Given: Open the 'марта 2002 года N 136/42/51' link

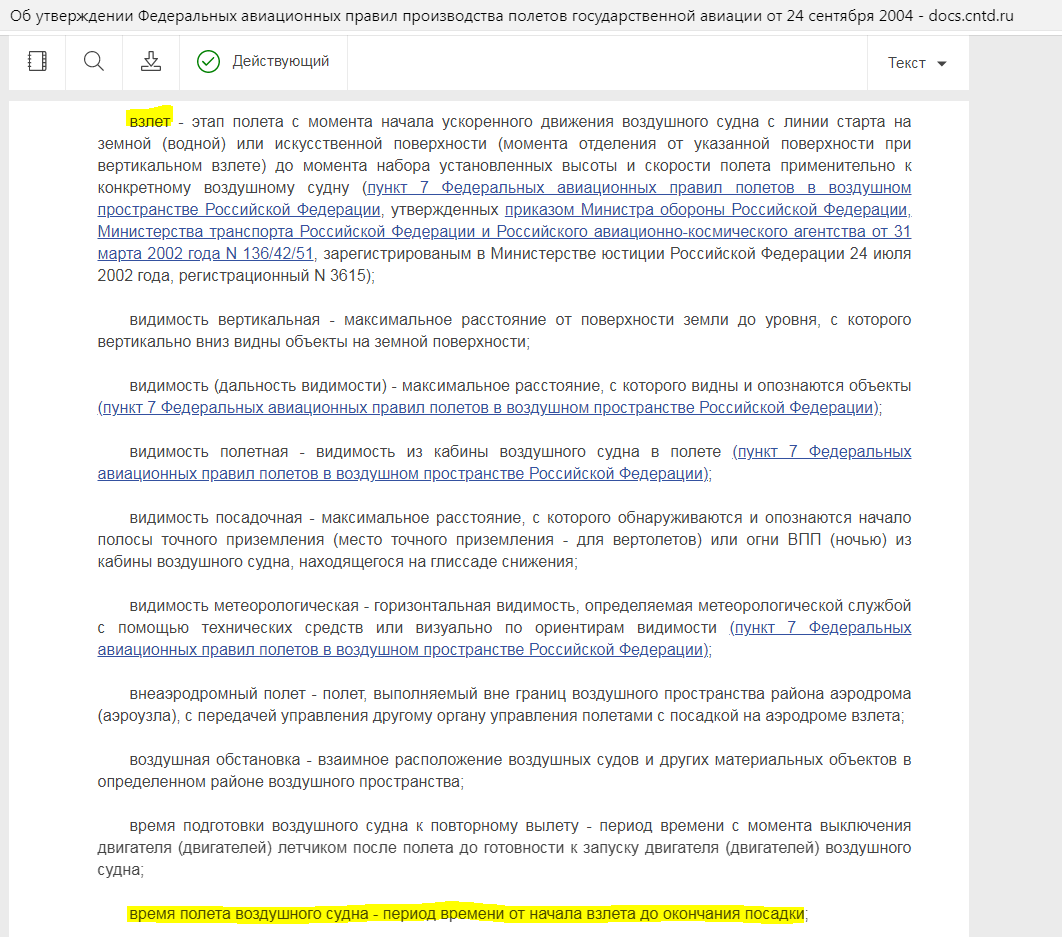Looking at the screenshot, I should click(206, 254).
